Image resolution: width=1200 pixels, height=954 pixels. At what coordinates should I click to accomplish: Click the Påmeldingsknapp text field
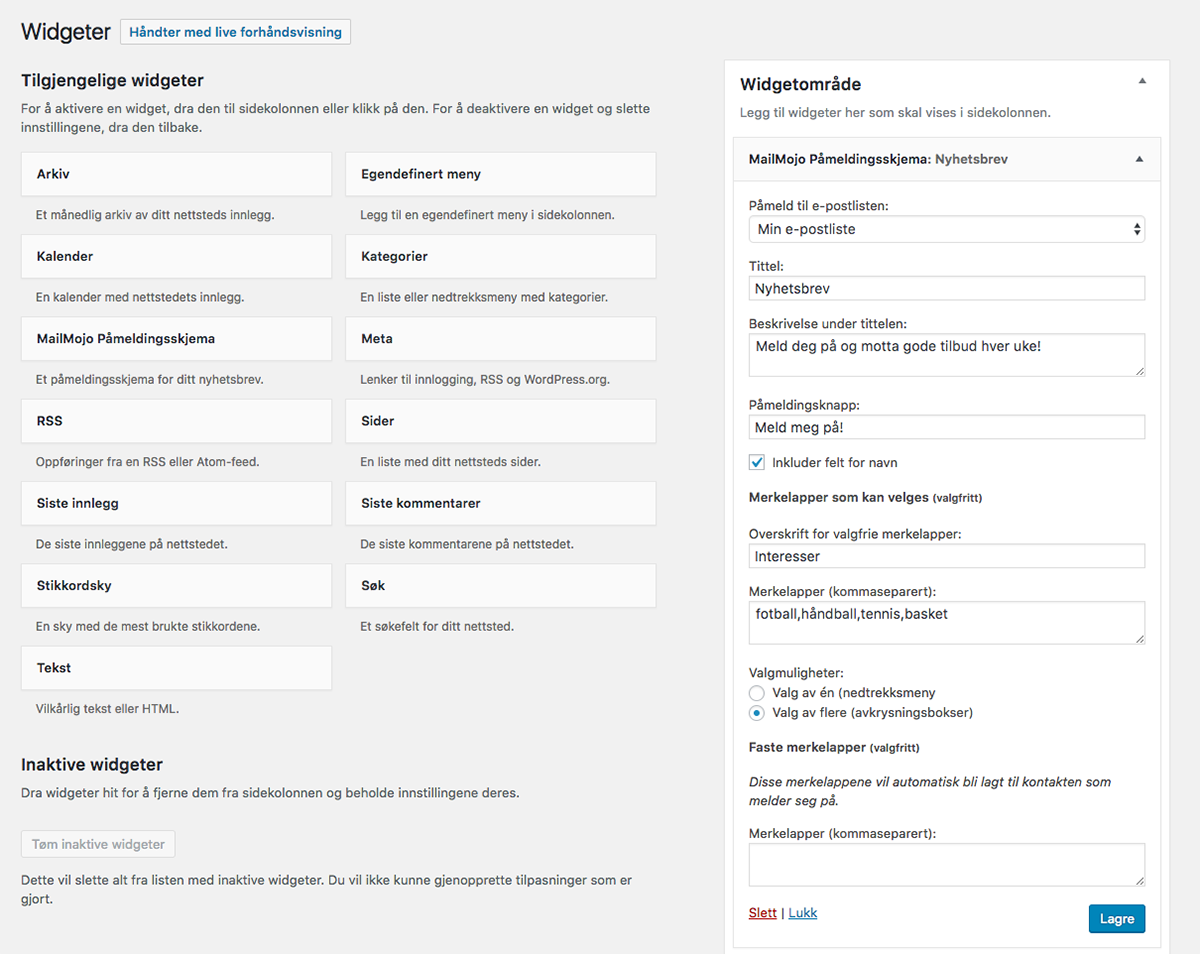(947, 427)
